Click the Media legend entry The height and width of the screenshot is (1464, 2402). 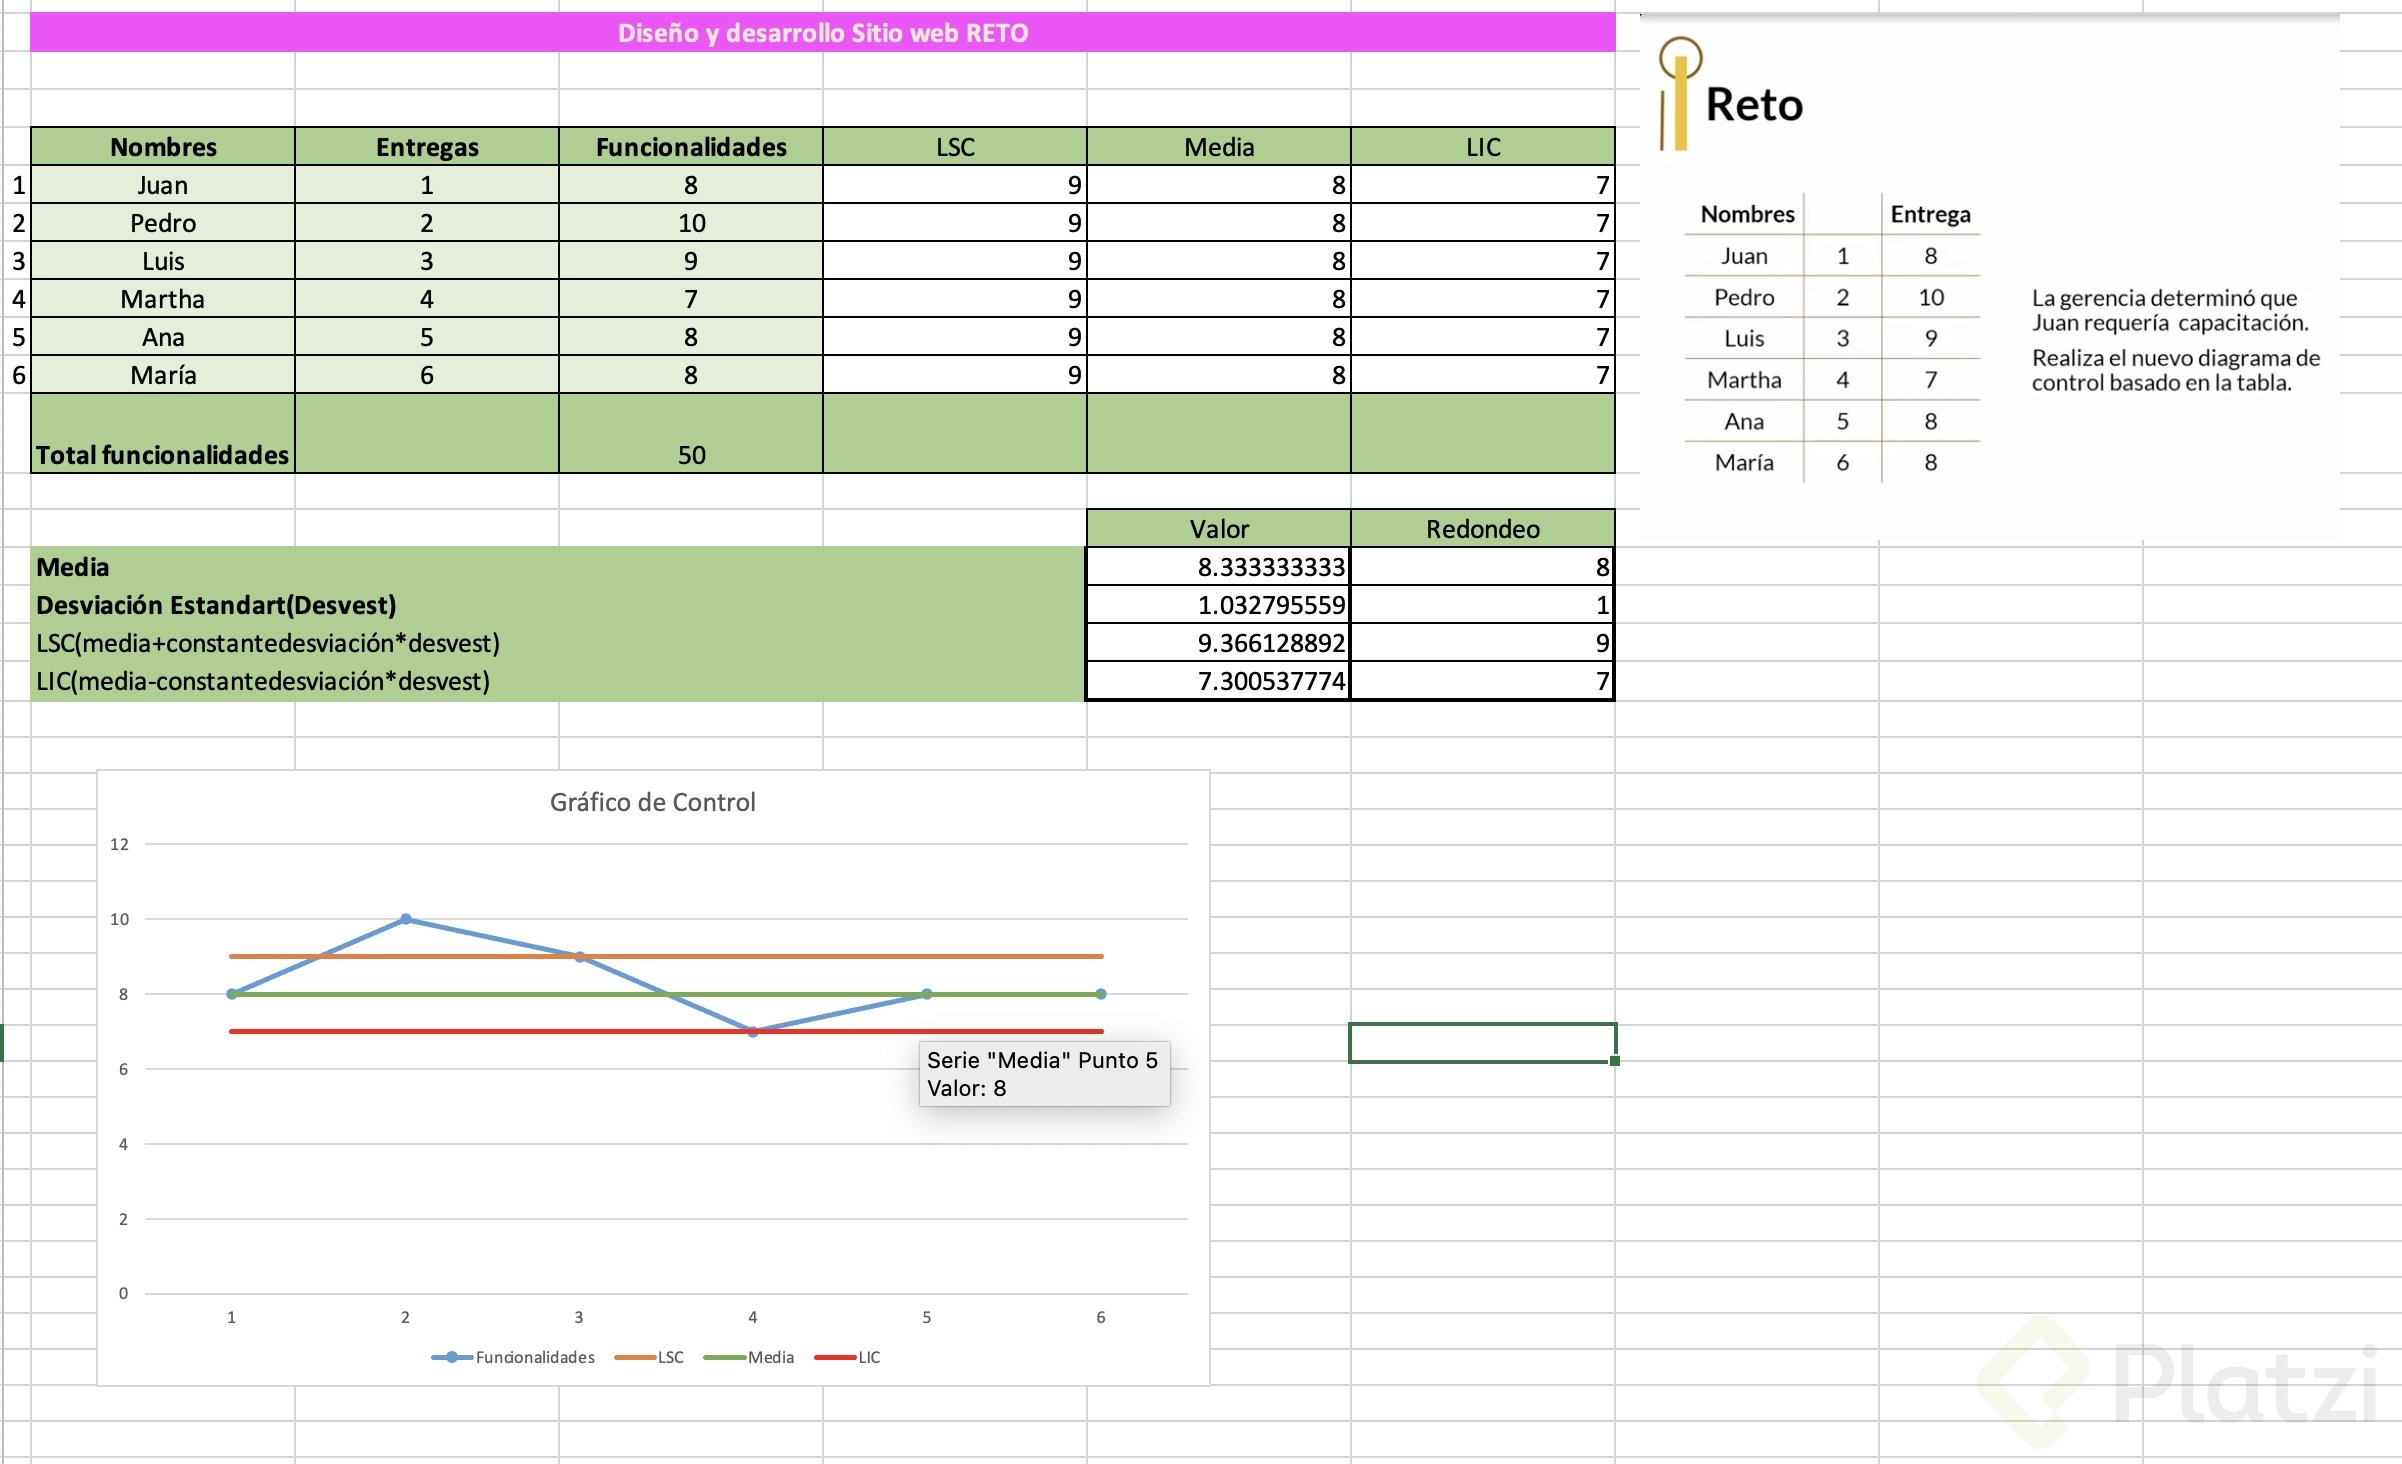[770, 1357]
